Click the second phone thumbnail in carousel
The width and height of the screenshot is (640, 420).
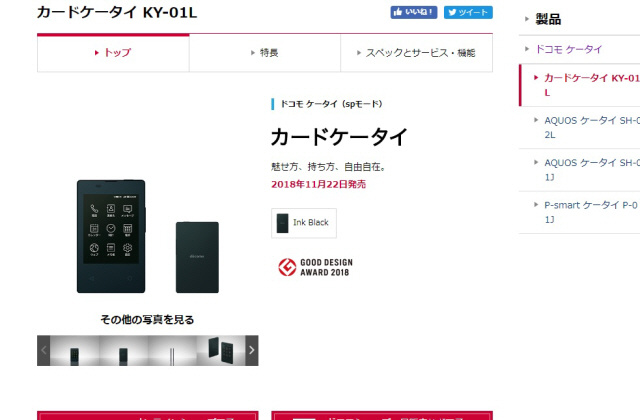coord(123,351)
